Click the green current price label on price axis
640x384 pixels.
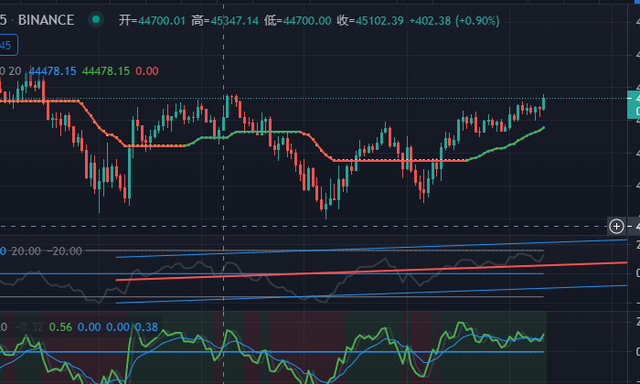633,105
